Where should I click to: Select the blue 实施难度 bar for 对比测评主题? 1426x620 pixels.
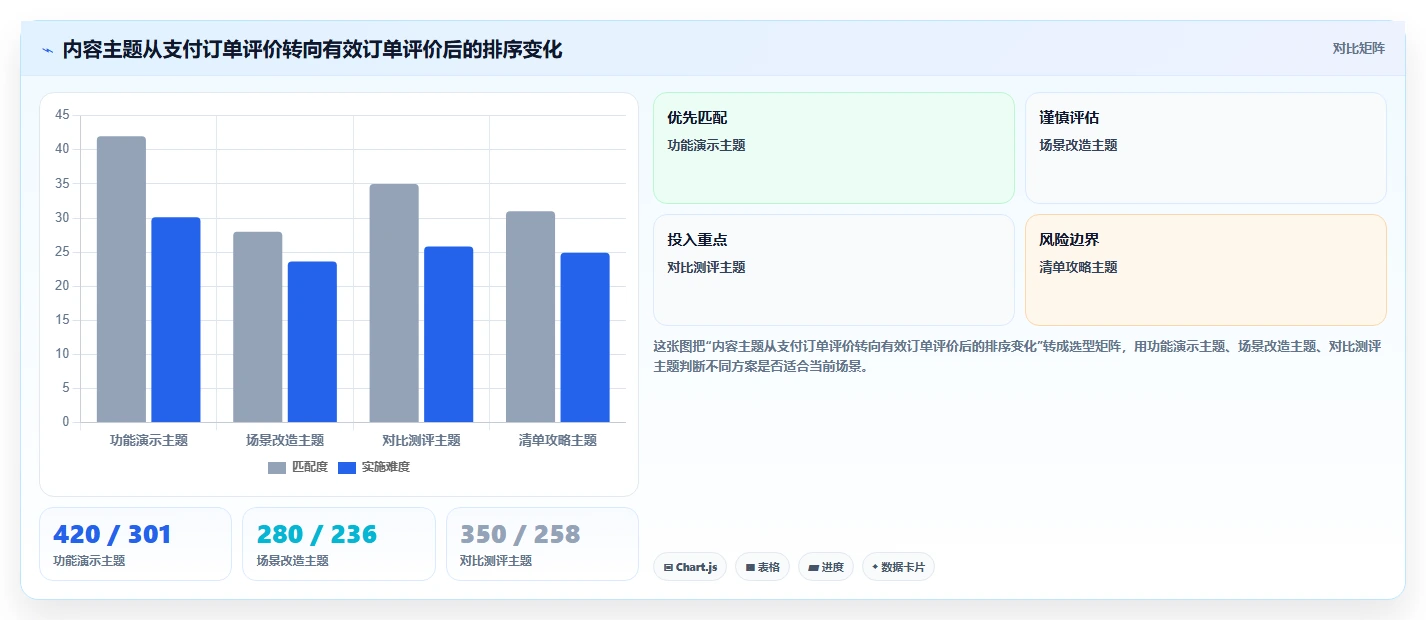click(449, 334)
